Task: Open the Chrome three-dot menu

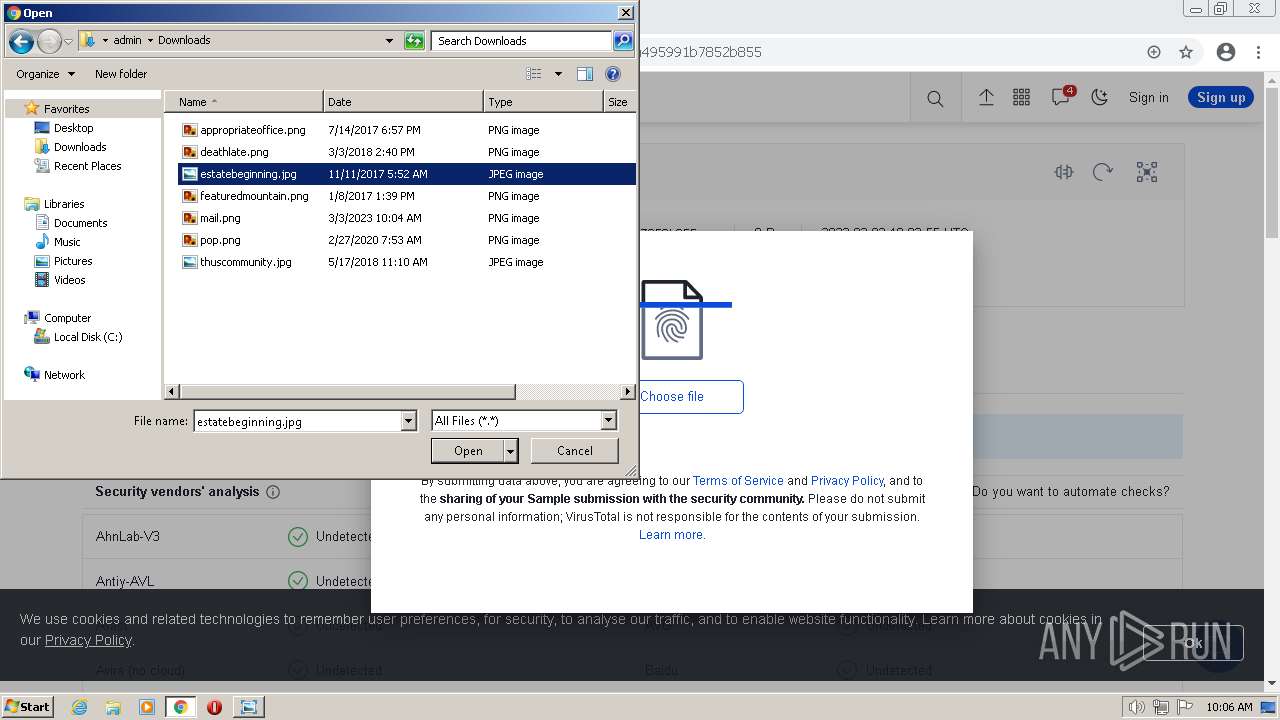Action: pyautogui.click(x=1257, y=52)
